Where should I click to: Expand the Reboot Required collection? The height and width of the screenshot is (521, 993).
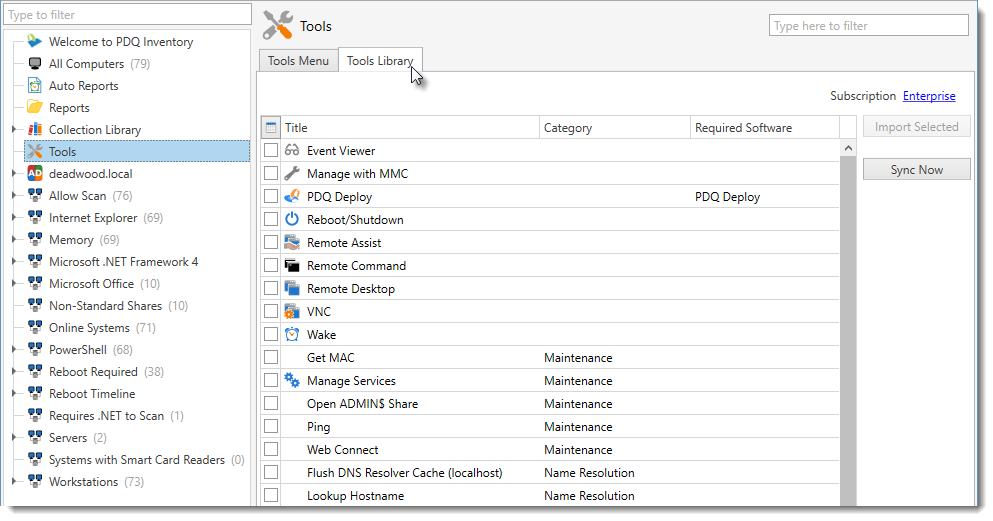click(x=14, y=371)
